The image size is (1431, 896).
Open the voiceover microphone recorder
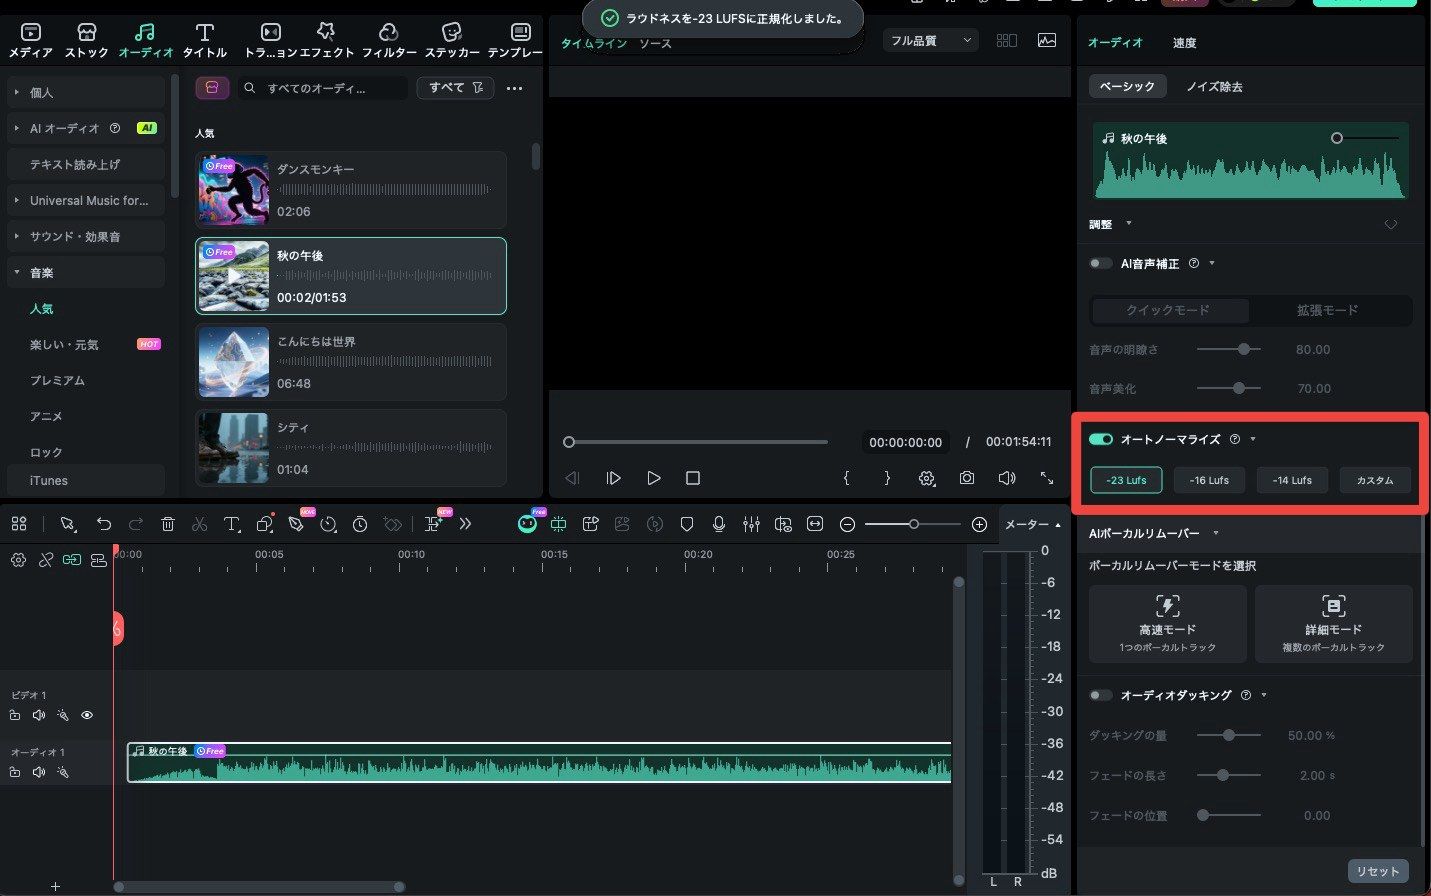coord(719,524)
